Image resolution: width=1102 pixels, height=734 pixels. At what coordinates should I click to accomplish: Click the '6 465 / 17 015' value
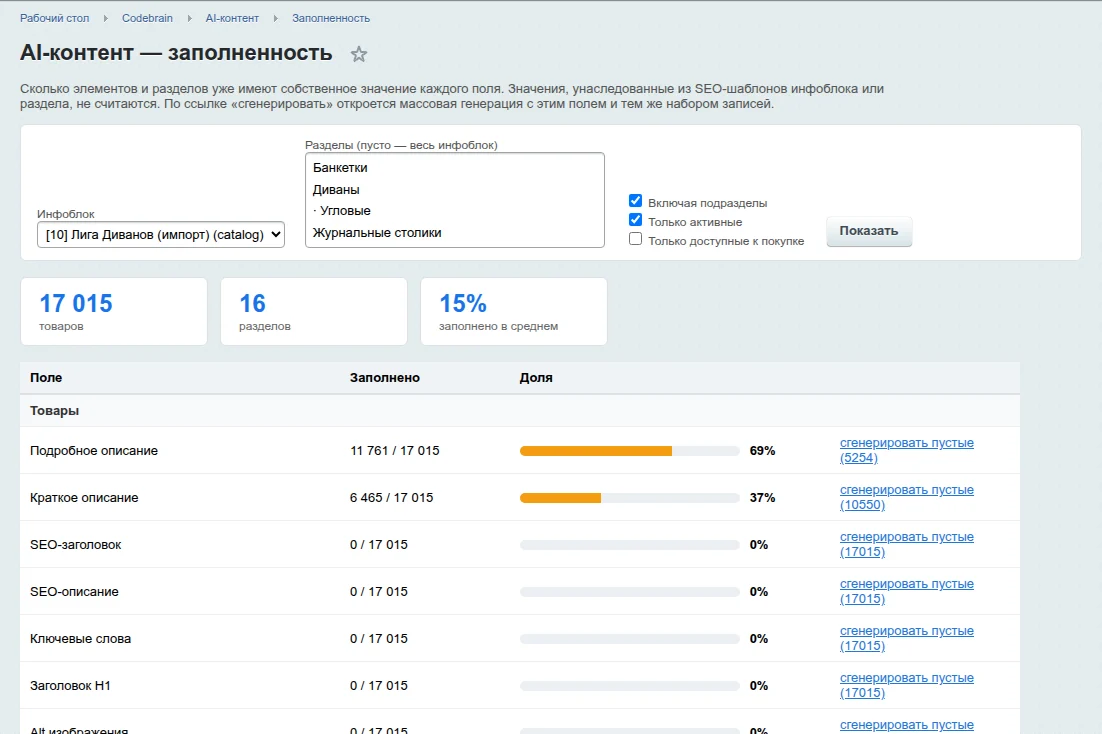(x=391, y=498)
